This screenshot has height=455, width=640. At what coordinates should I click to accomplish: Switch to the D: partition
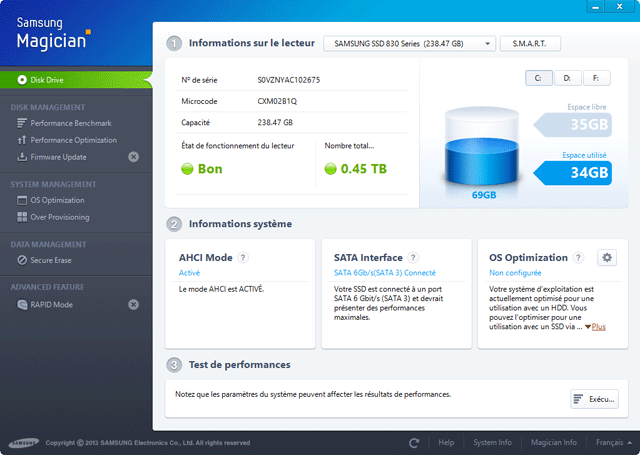[x=566, y=78]
